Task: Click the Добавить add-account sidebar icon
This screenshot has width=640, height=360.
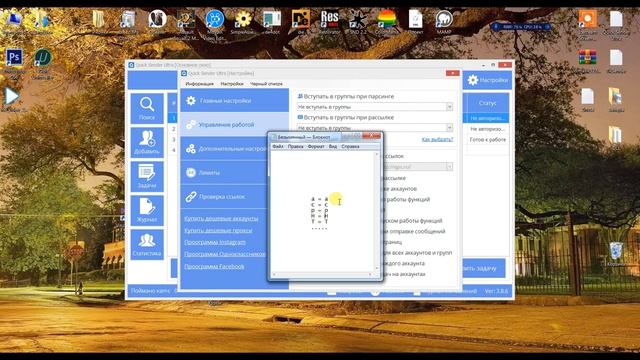Action: pos(147,142)
